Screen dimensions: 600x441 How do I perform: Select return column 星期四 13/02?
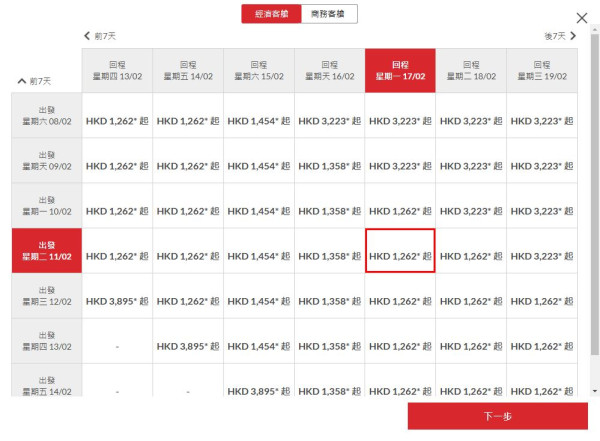pyautogui.click(x=117, y=71)
